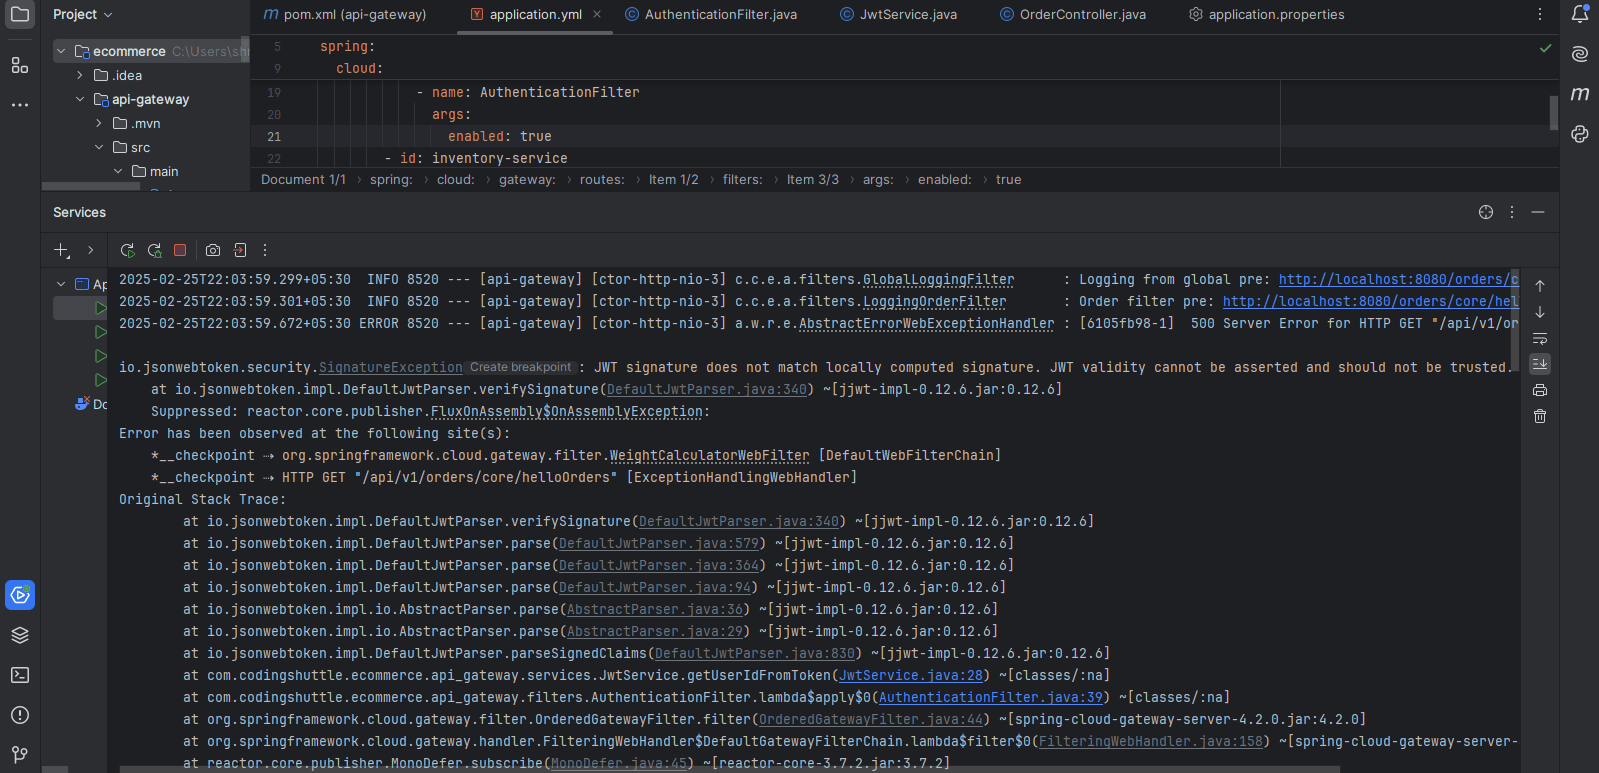This screenshot has width=1599, height=773.
Task: Print console output using printer icon
Action: pos(1540,390)
